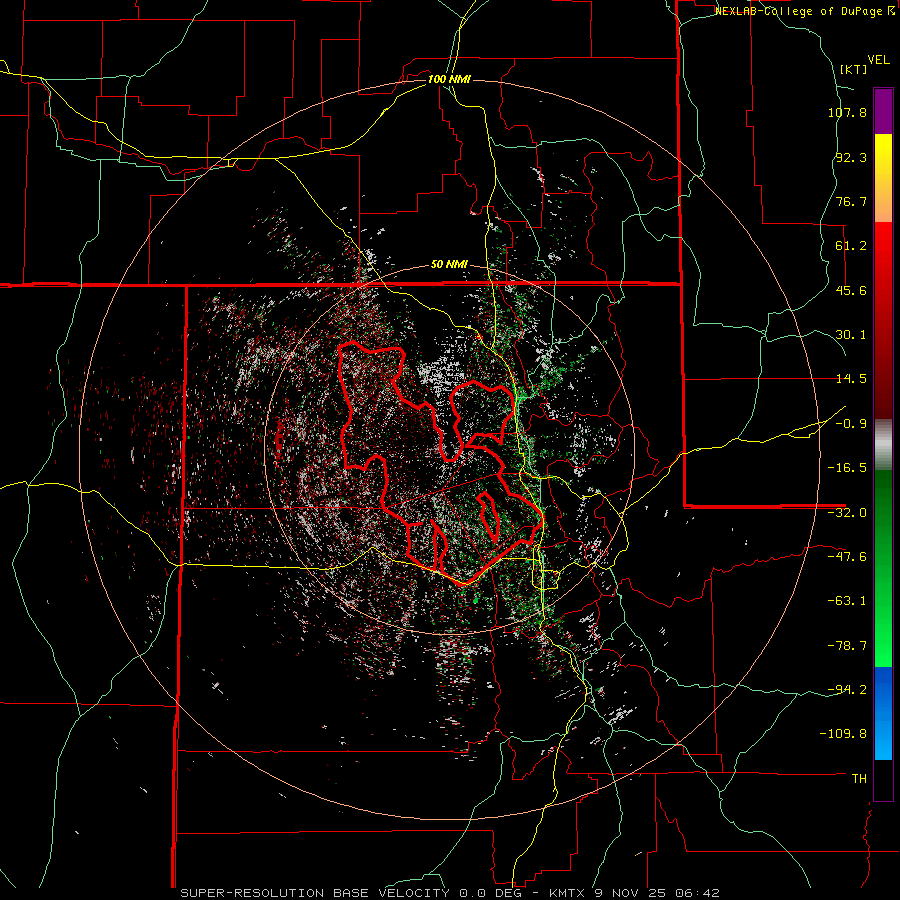Click the TH threshold label

pos(859,779)
